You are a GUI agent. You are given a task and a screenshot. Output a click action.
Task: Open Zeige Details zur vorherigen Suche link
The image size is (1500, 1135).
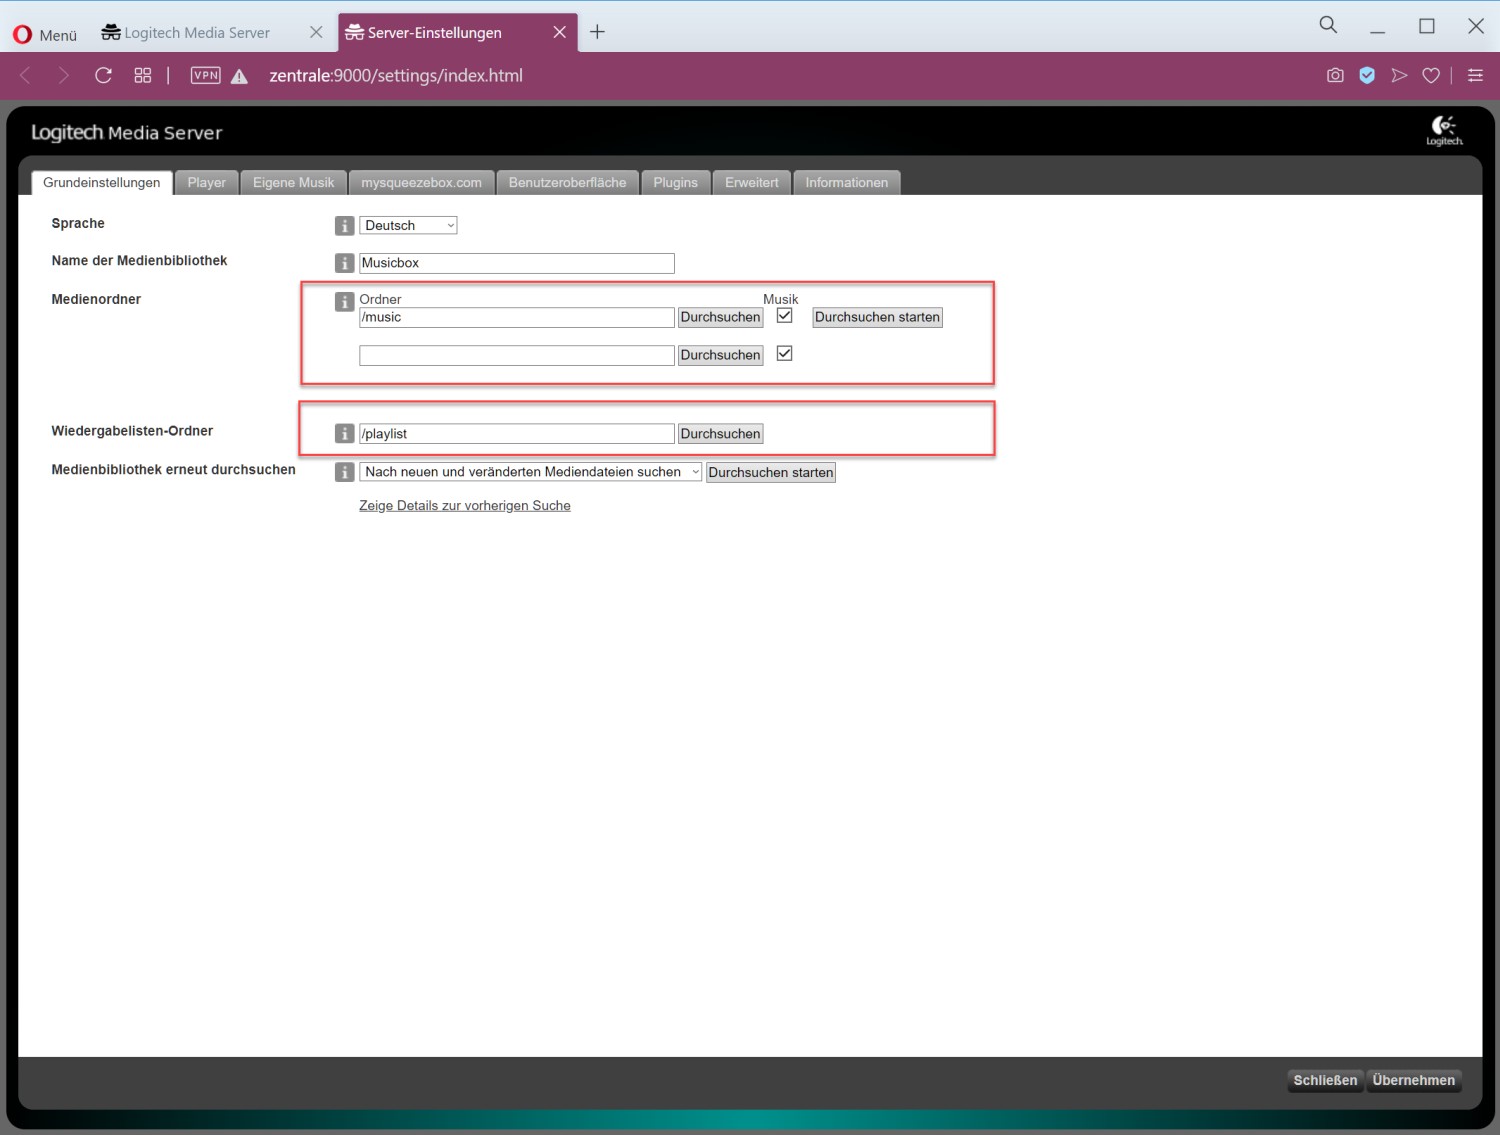click(465, 506)
